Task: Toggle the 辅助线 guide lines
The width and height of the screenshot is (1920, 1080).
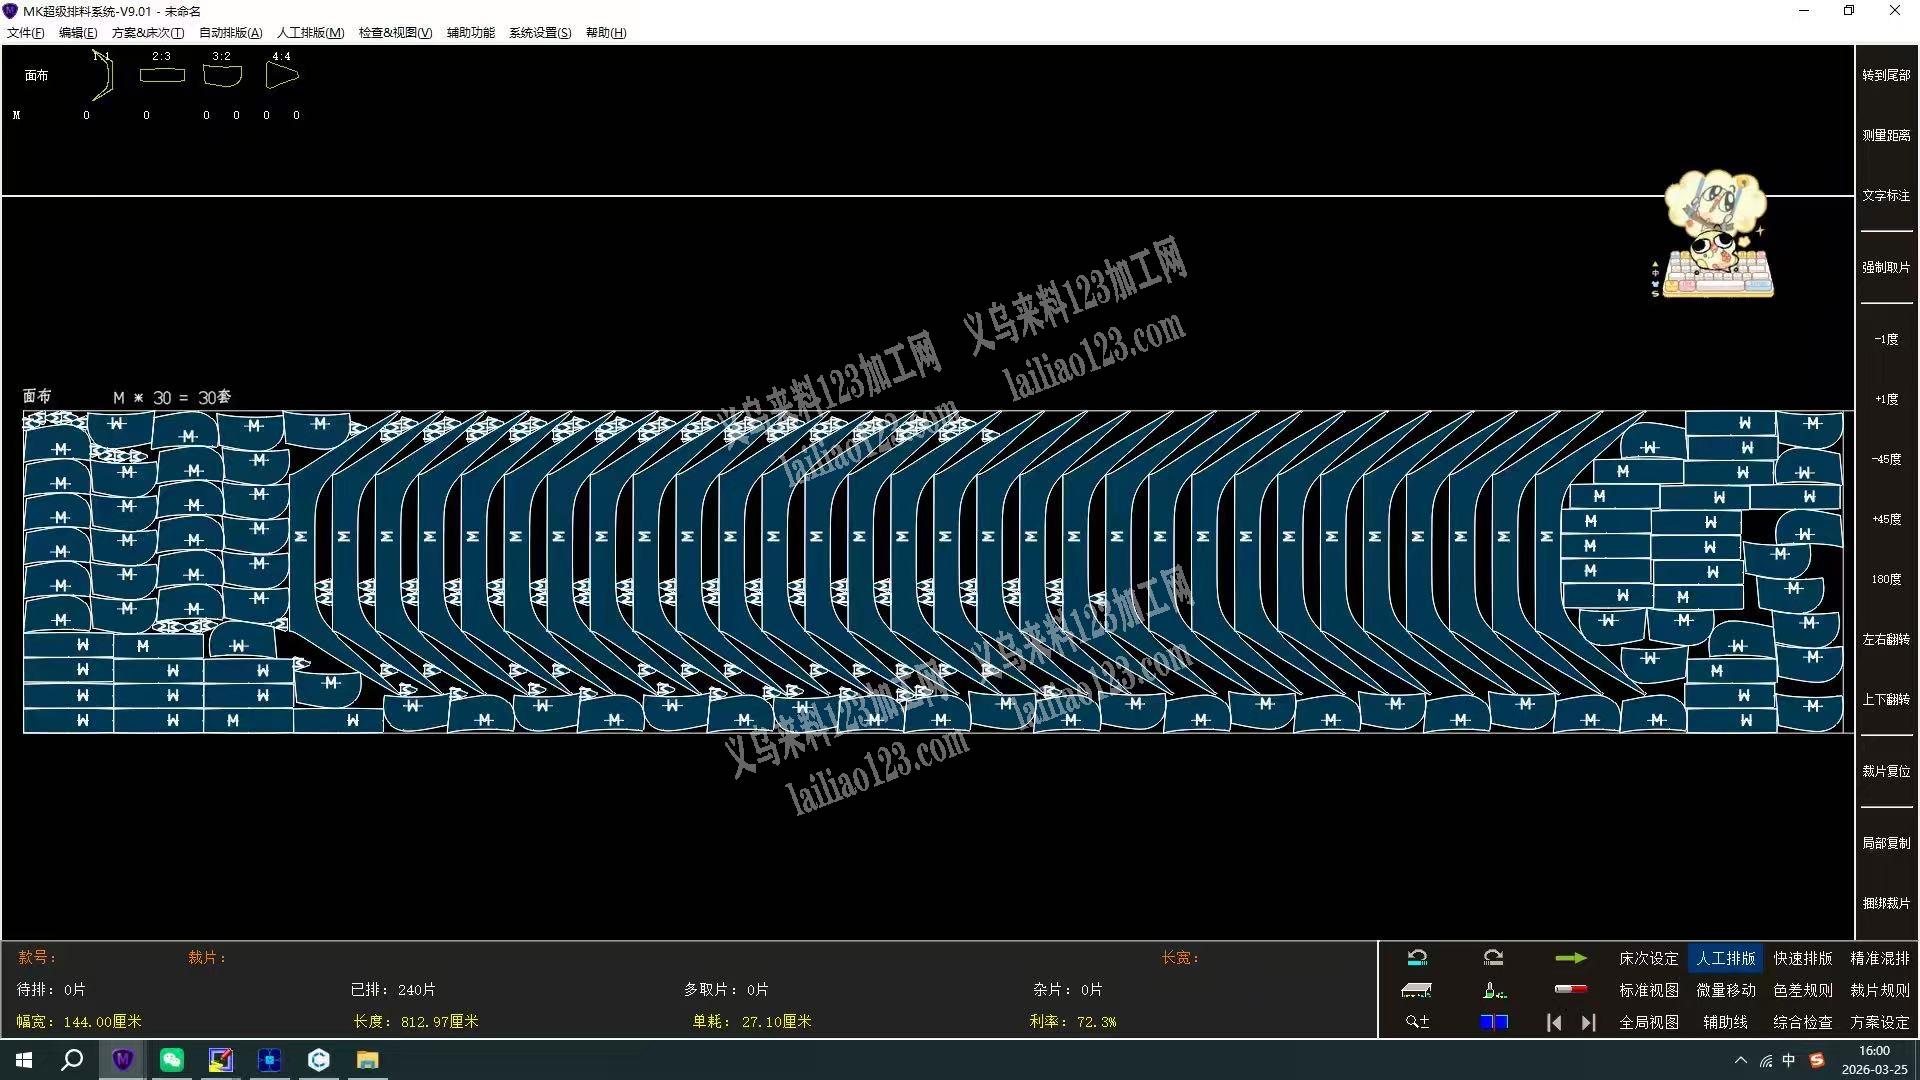Action: pyautogui.click(x=1726, y=1022)
